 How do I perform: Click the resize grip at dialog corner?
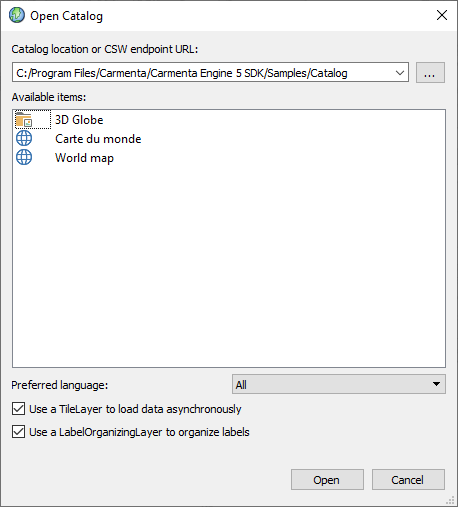451,500
